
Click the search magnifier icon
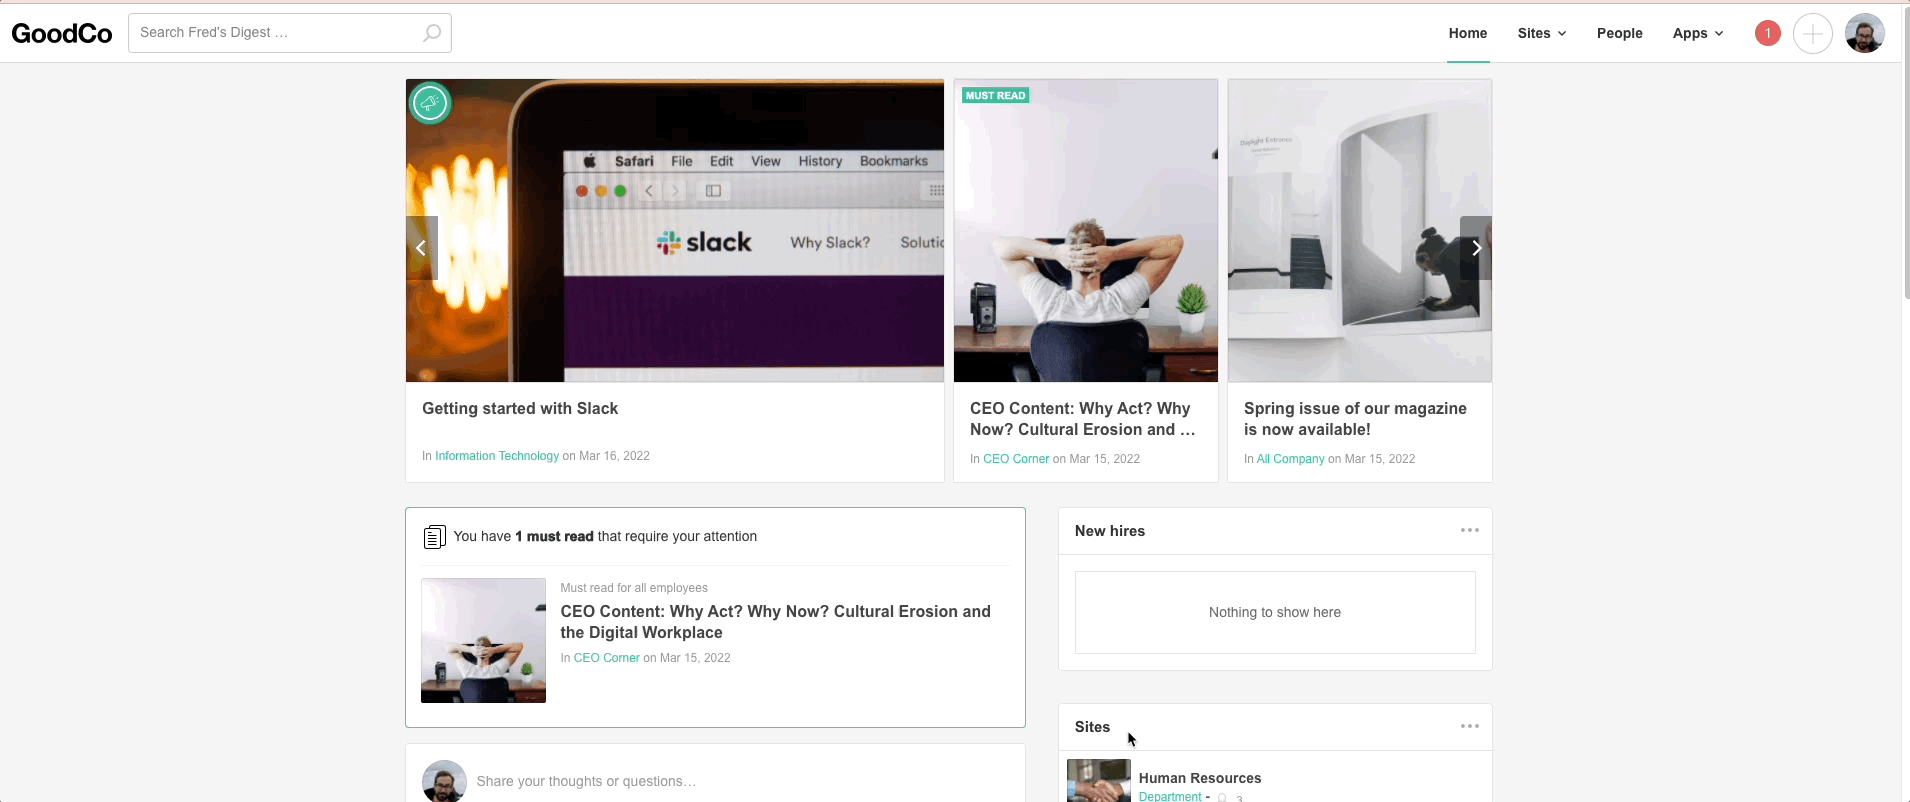pyautogui.click(x=431, y=33)
